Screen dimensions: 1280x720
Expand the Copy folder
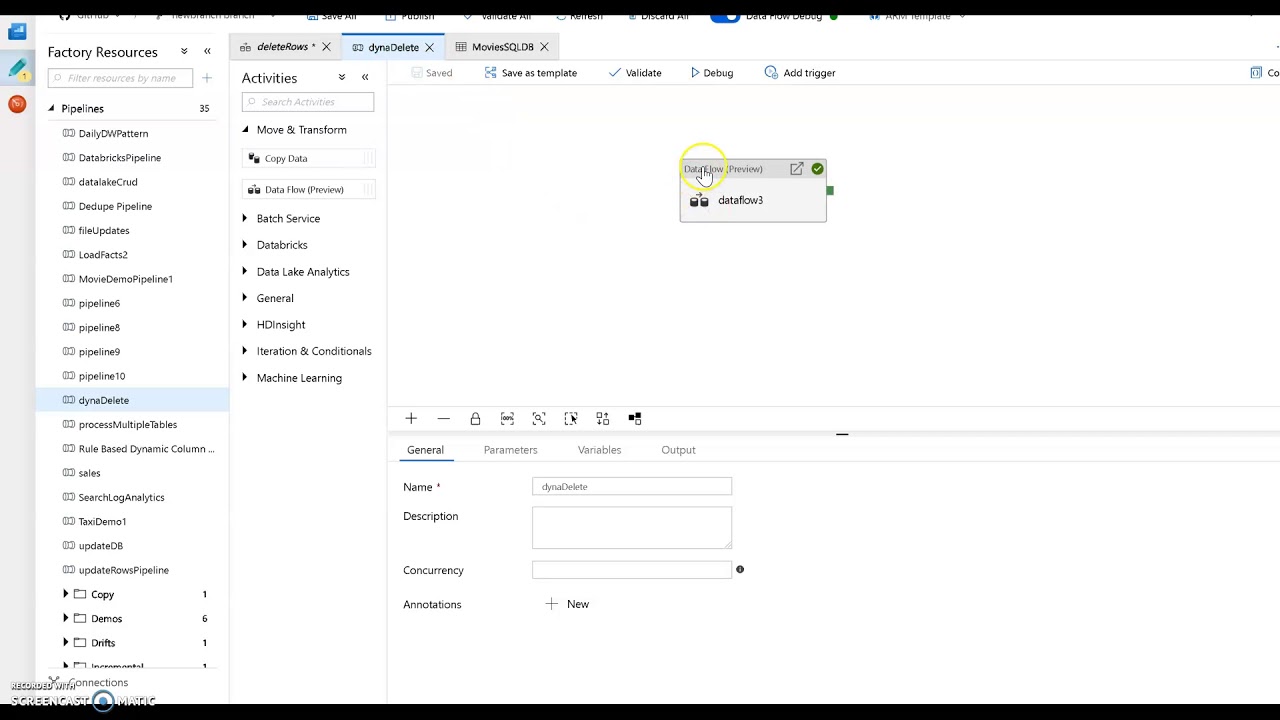[x=66, y=594]
